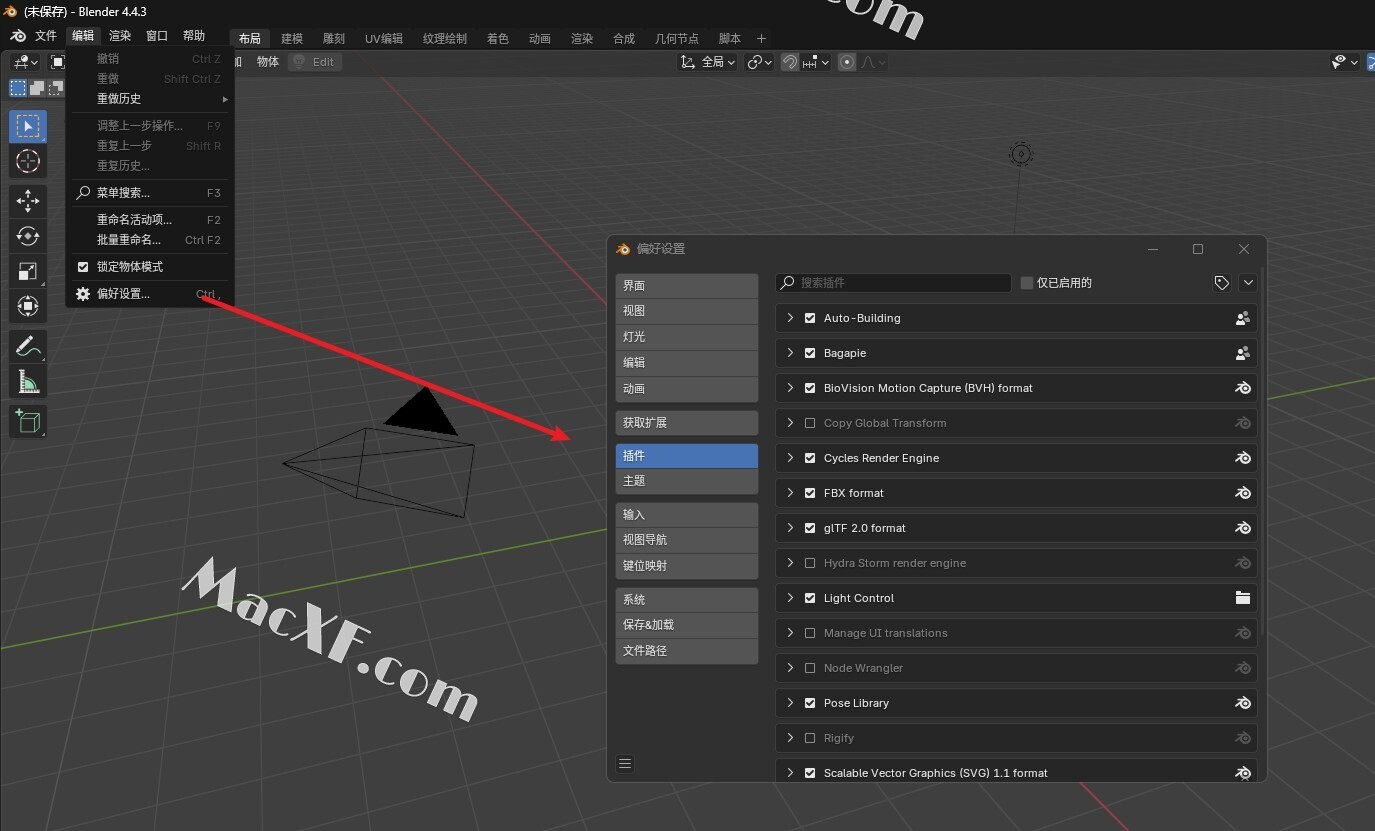
Task: Choose 批量重命名... from the menu
Action: click(150, 240)
